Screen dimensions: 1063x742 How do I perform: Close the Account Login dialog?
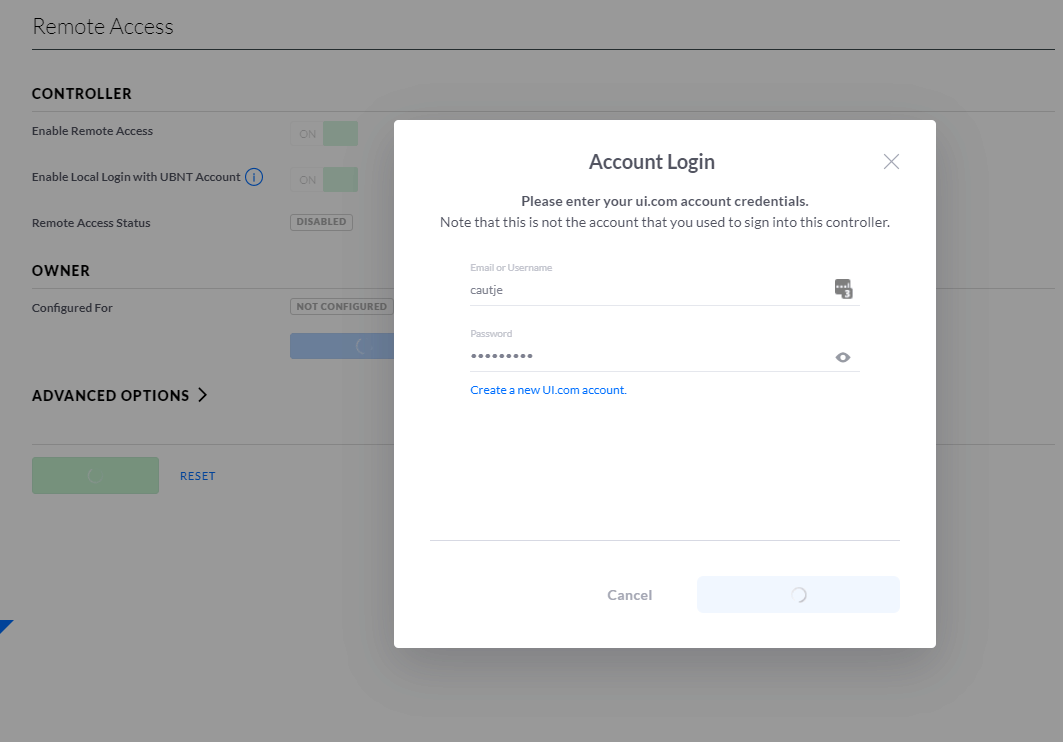pos(891,162)
